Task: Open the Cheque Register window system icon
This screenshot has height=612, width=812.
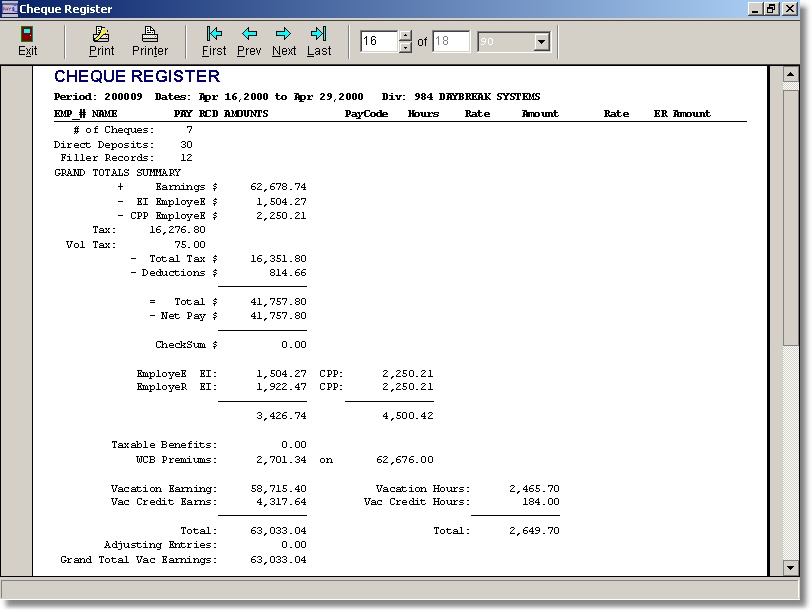Action: (x=9, y=9)
